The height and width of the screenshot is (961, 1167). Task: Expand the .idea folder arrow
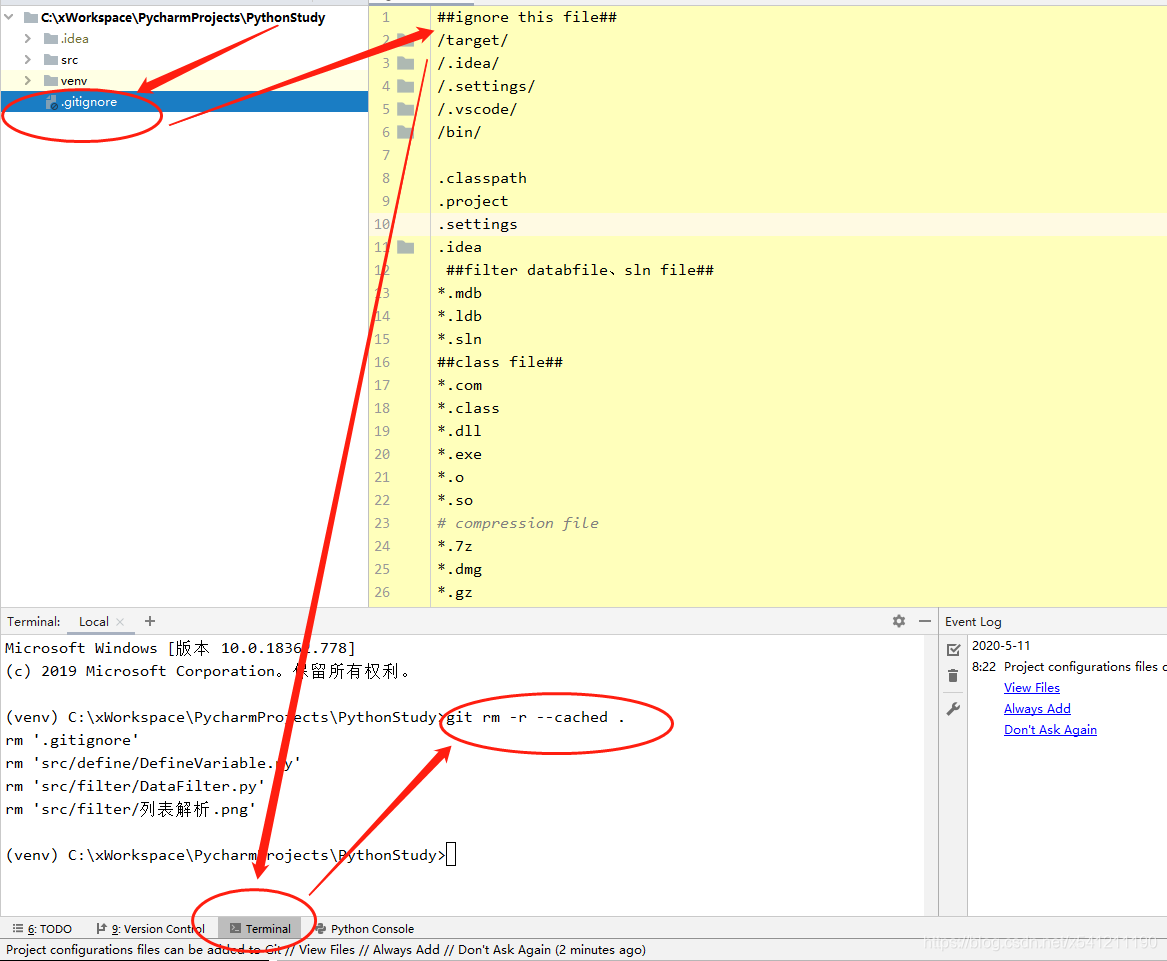point(28,38)
